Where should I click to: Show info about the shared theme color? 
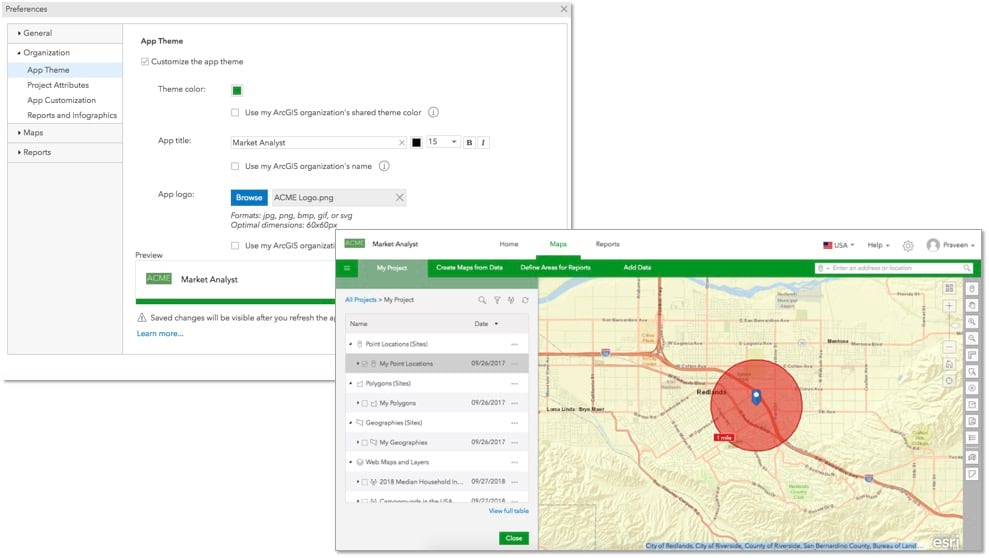pos(433,112)
